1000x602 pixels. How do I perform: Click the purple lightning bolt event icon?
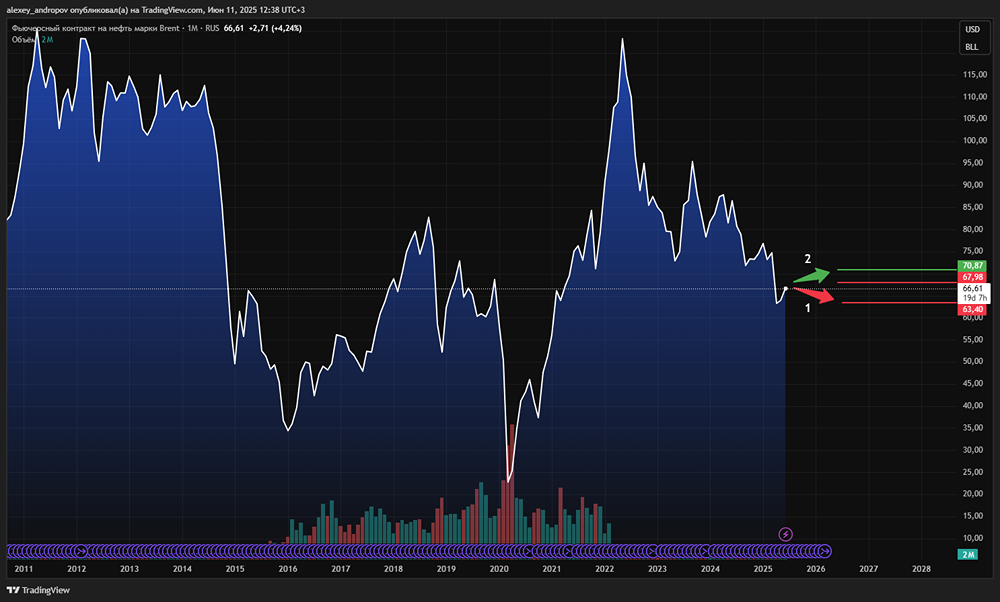click(x=786, y=534)
